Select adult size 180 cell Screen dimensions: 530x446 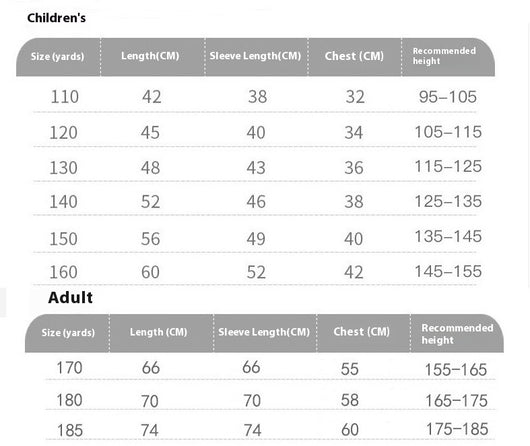pyautogui.click(x=69, y=400)
